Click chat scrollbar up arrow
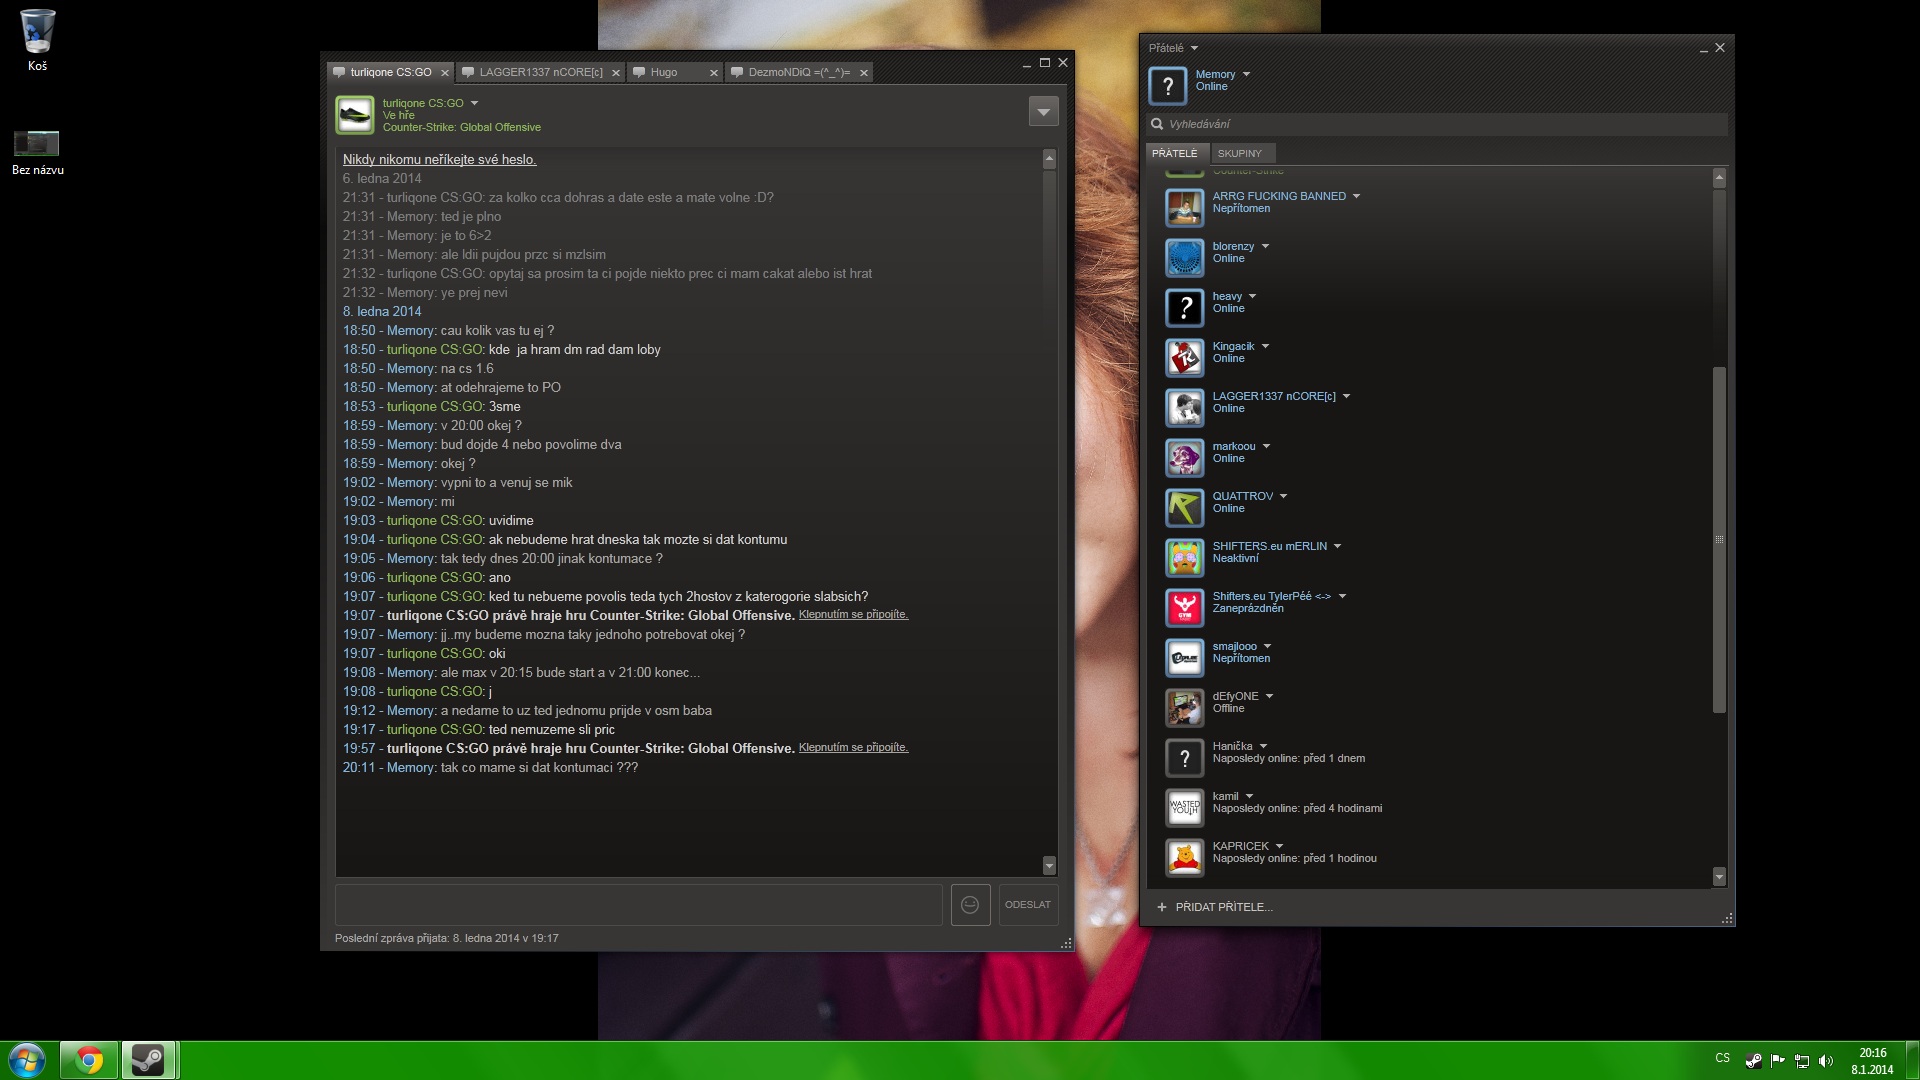The width and height of the screenshot is (1920, 1080). 1049,158
